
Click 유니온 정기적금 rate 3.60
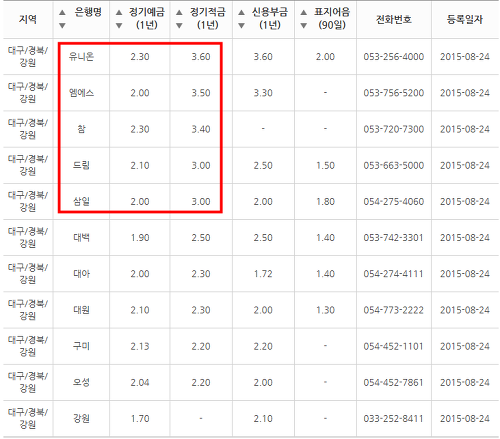[x=201, y=57]
